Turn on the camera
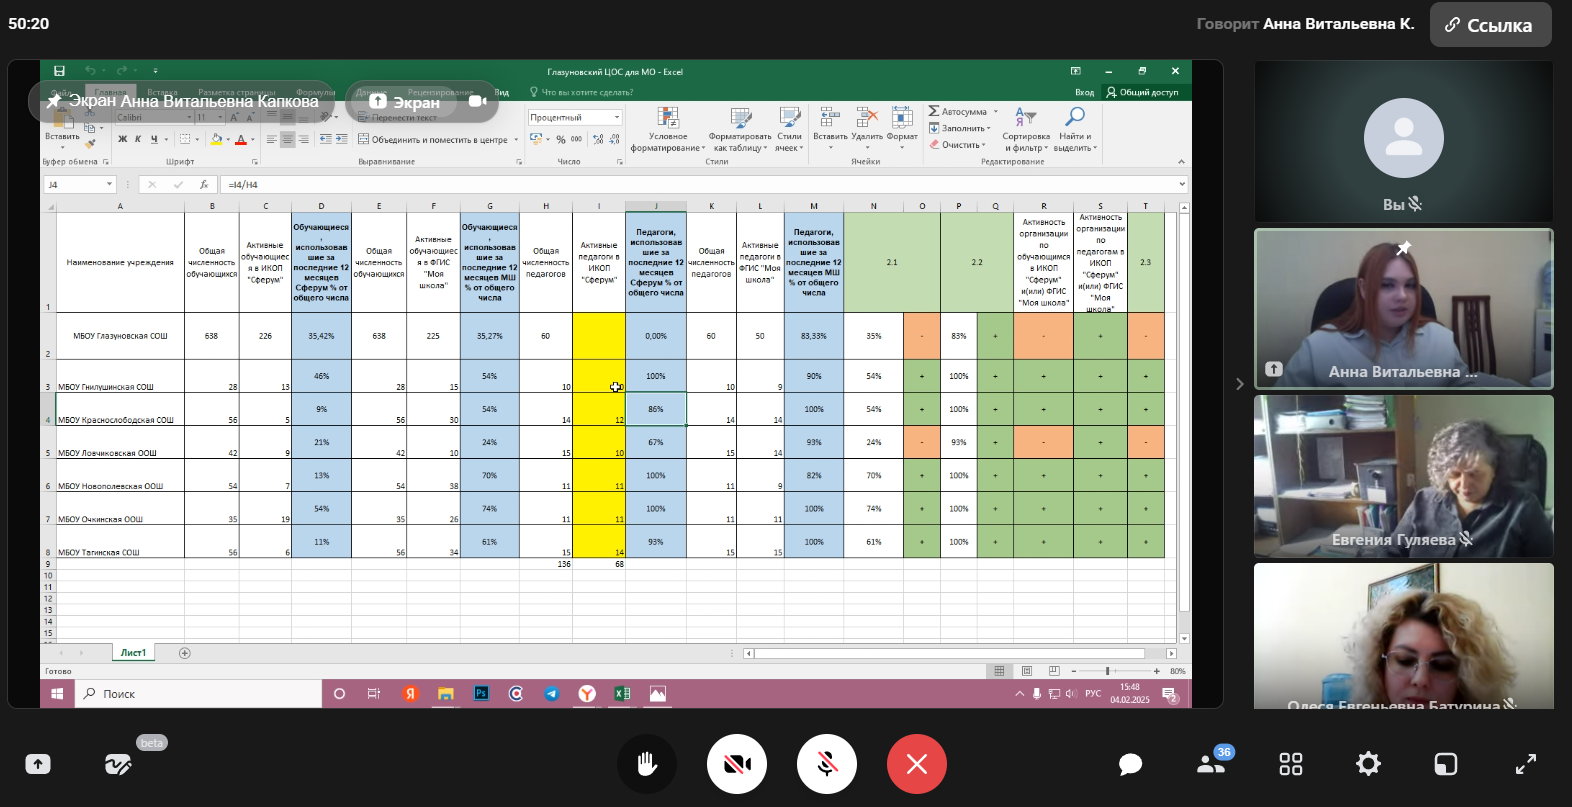The width and height of the screenshot is (1572, 807). 737,765
